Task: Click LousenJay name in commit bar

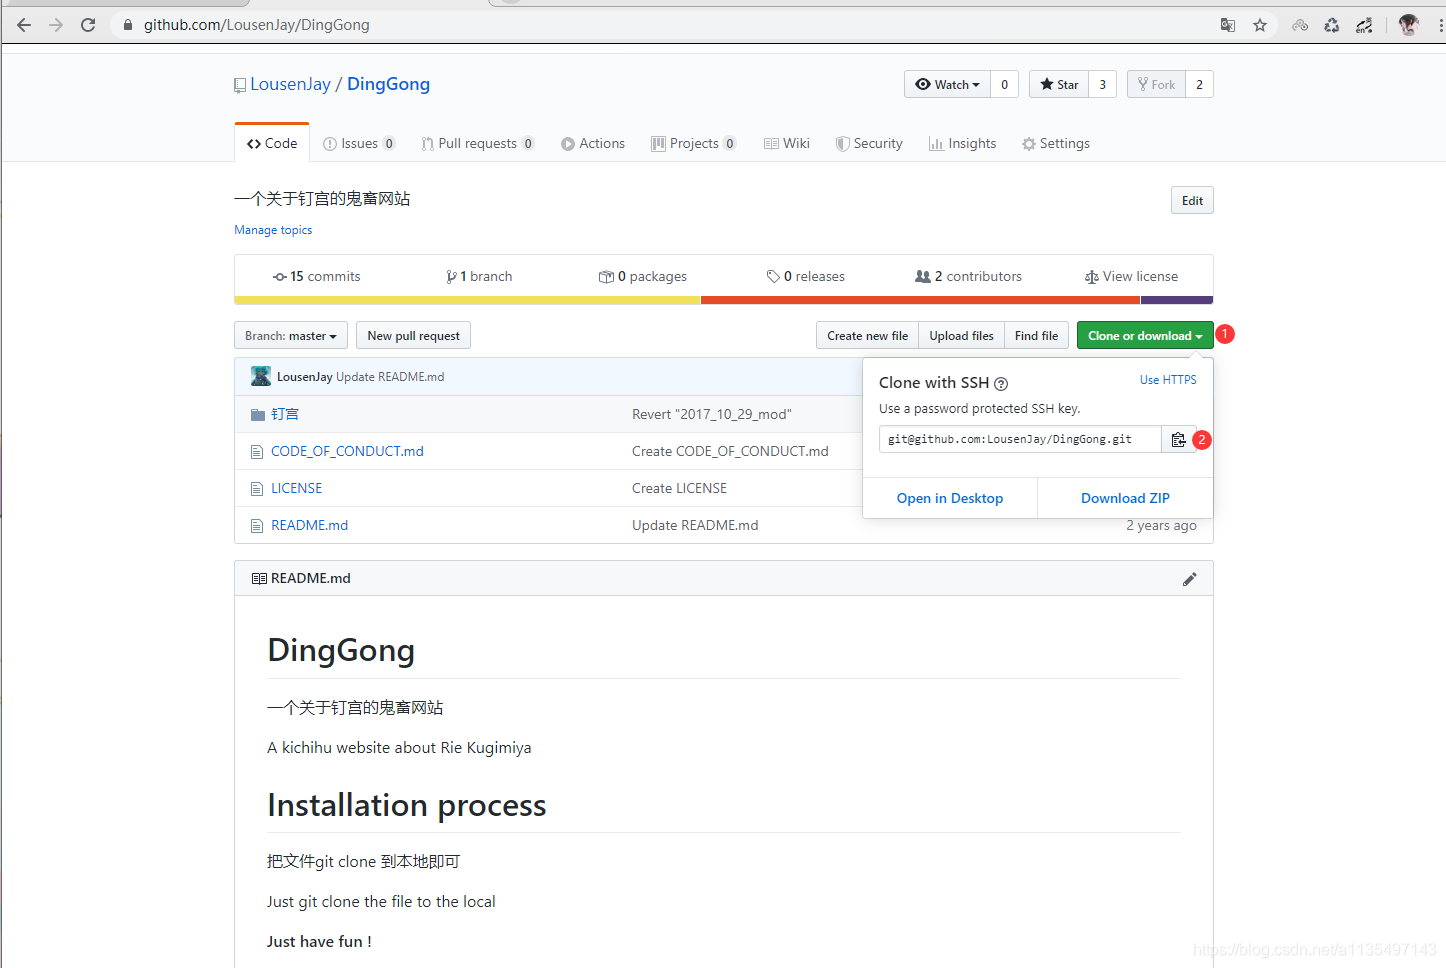Action: pos(305,377)
